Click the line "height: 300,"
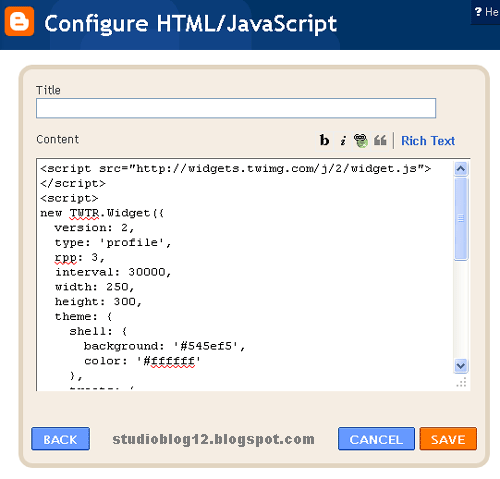500x479 pixels. (x=98, y=301)
